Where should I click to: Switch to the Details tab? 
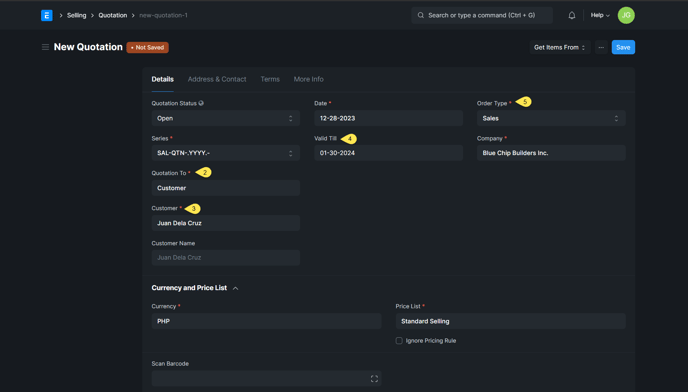click(x=162, y=79)
